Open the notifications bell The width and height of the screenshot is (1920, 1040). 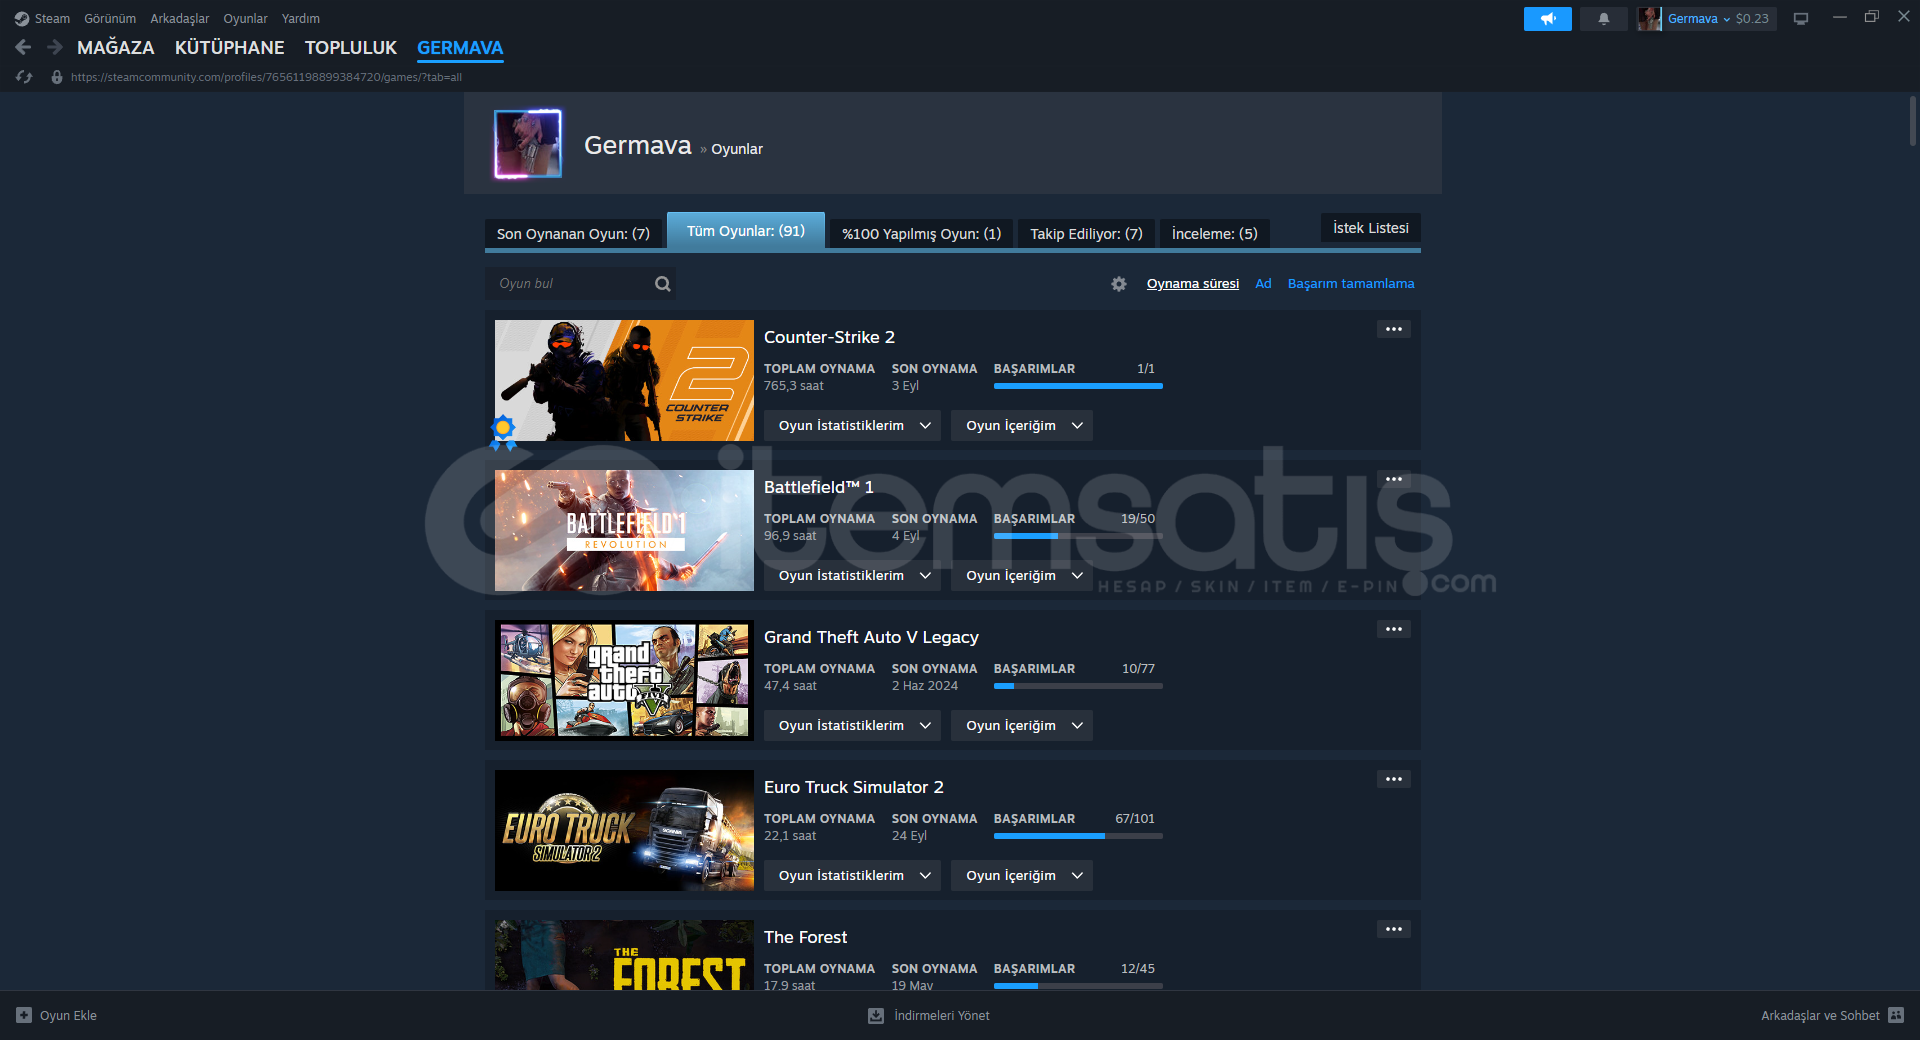click(1604, 19)
